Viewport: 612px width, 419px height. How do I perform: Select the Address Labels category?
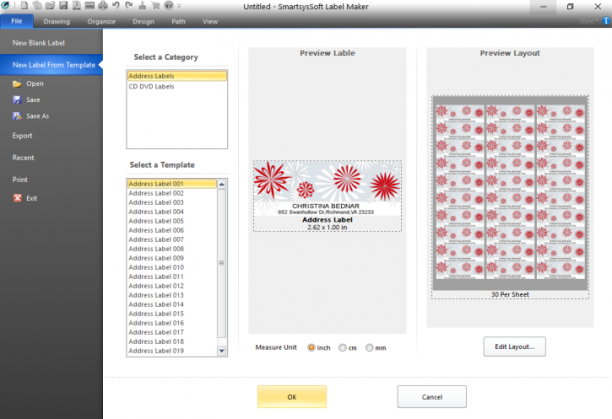pos(177,76)
